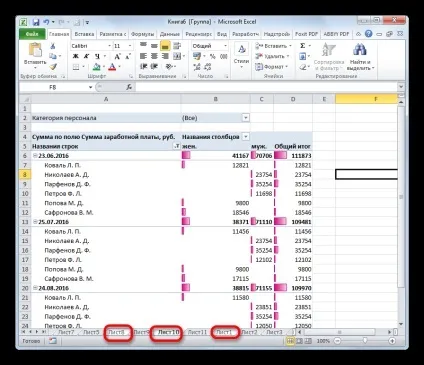Click the Copy icon in clipboard group
This screenshot has width=424, height=365.
tap(53, 56)
